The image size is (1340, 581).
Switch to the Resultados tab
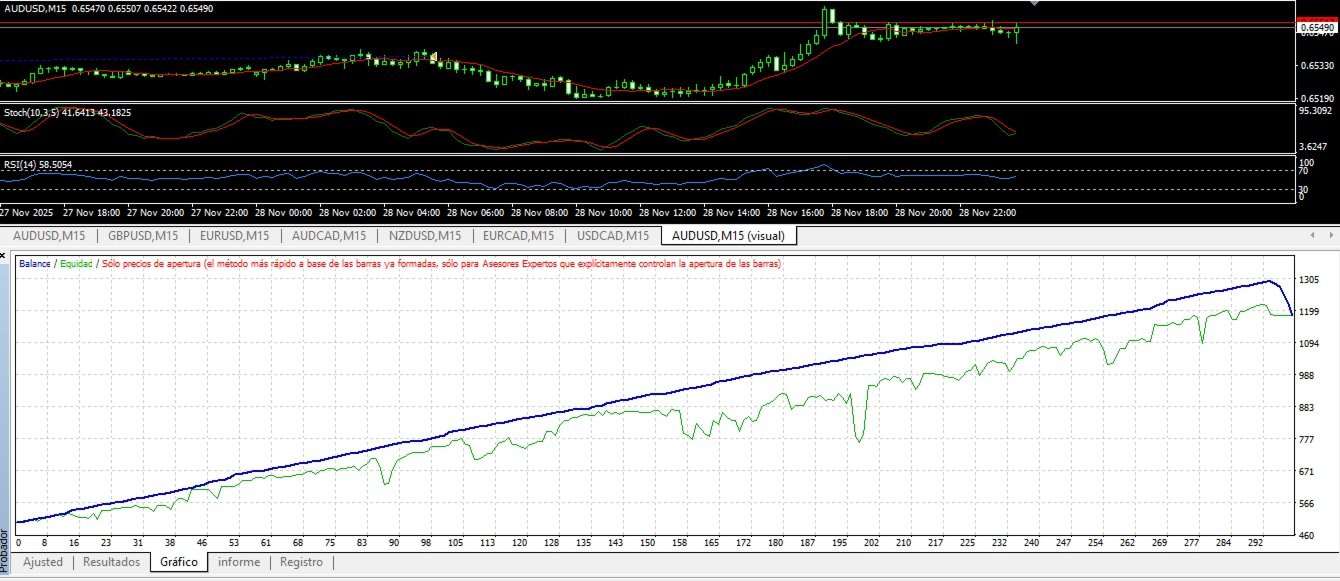click(111, 562)
